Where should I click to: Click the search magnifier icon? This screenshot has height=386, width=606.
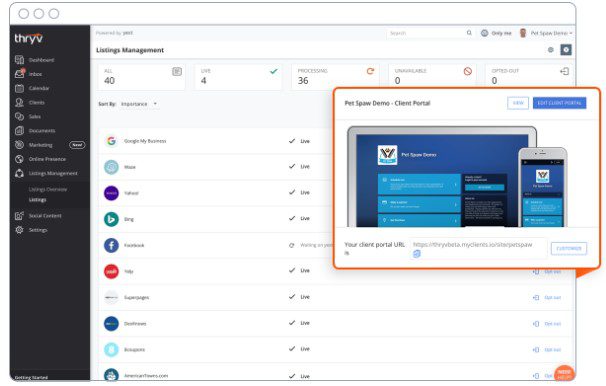click(469, 33)
